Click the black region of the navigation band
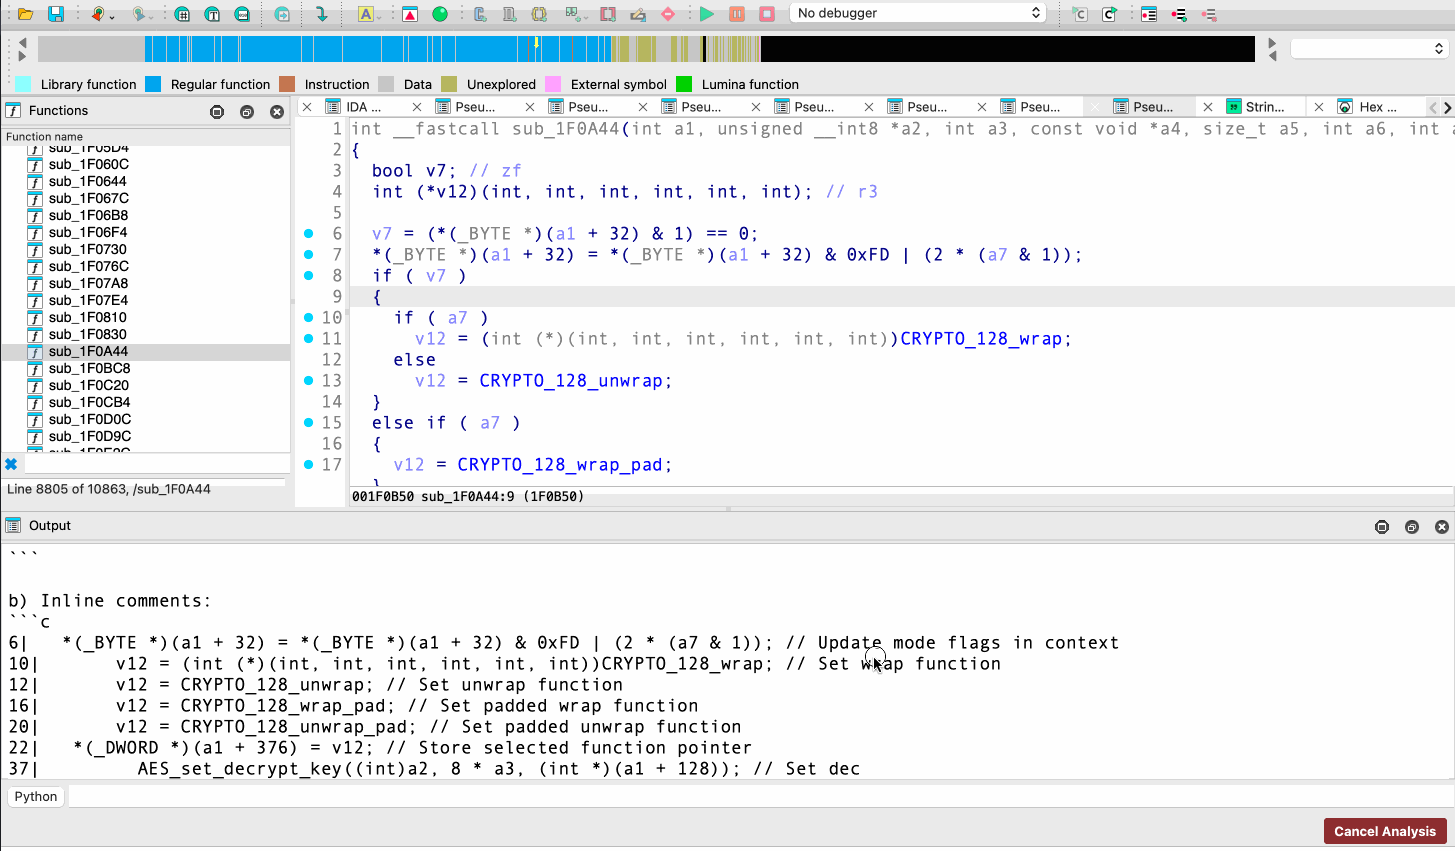 click(1007, 49)
